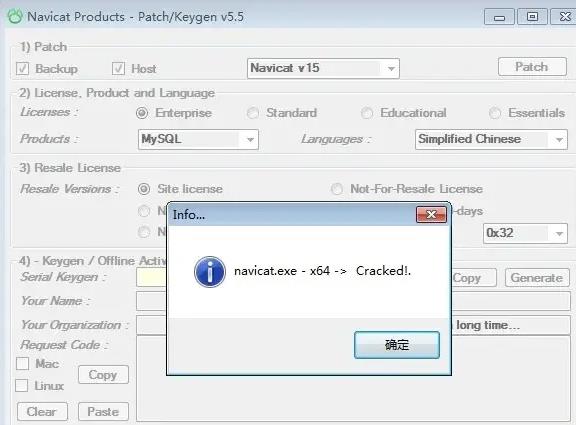
Task: Click the Paste button
Action: (103, 411)
